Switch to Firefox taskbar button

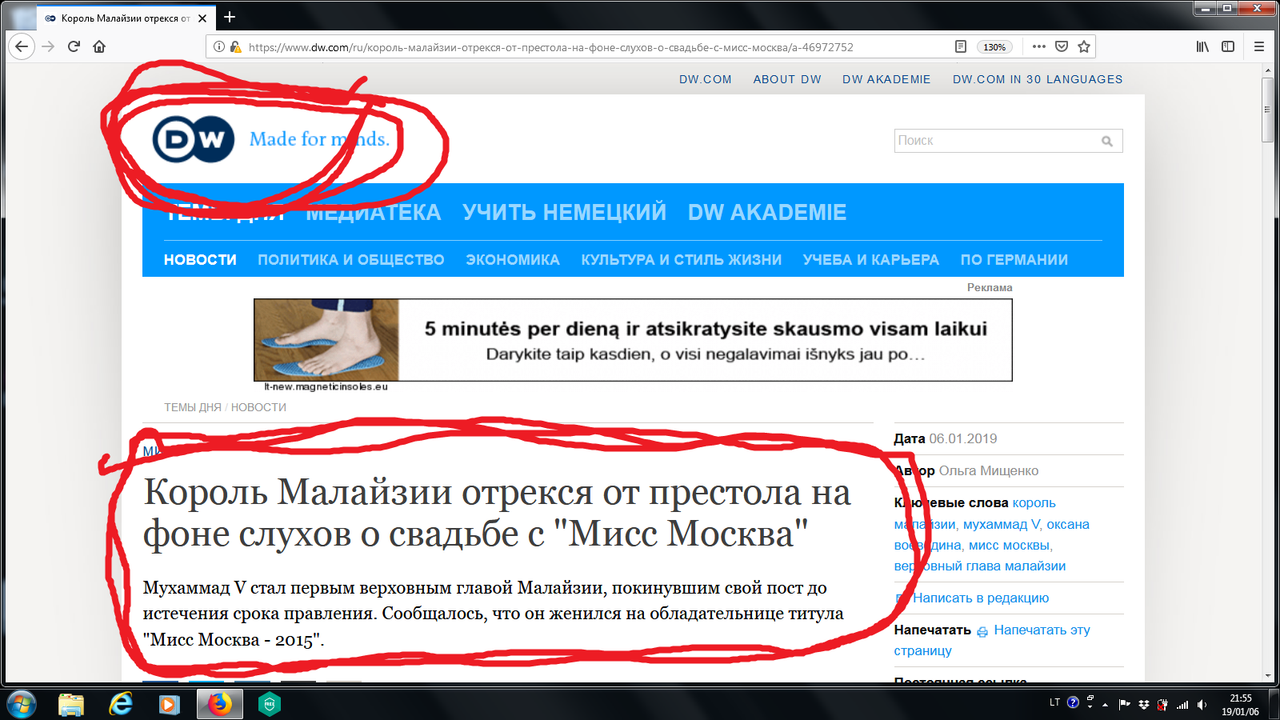(220, 703)
